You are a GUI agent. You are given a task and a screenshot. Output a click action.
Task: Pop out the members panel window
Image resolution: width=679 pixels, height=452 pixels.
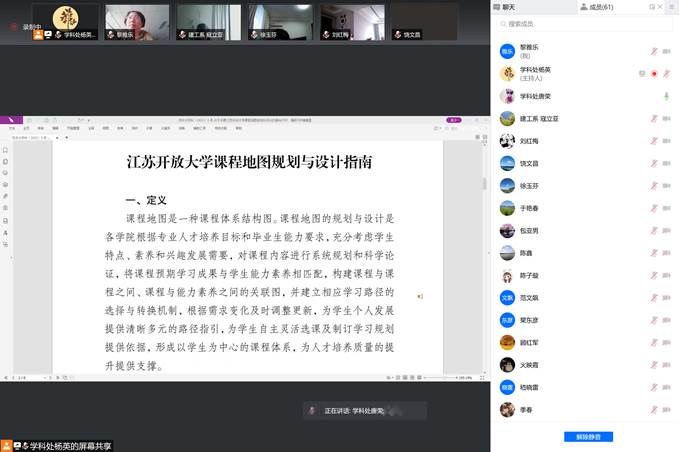(x=652, y=7)
